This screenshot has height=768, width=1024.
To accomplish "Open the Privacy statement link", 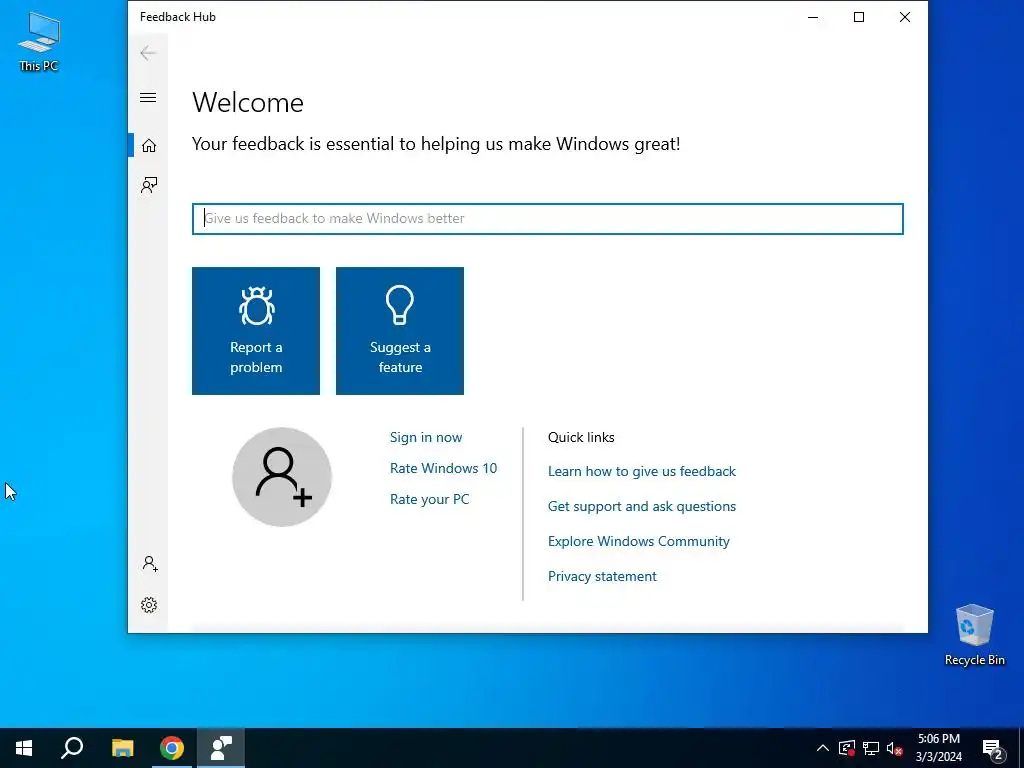I will click(602, 576).
